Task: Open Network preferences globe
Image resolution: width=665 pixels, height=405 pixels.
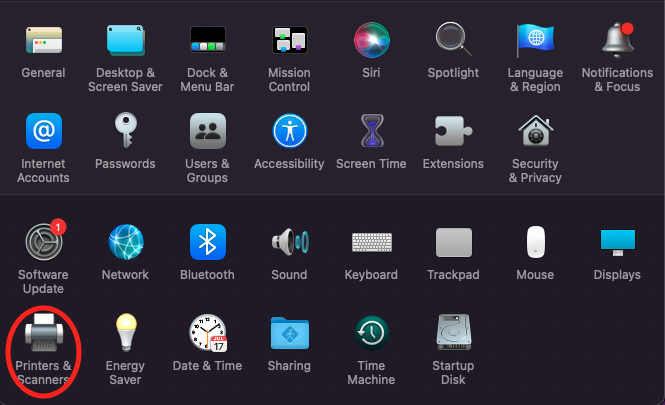Action: pos(126,242)
